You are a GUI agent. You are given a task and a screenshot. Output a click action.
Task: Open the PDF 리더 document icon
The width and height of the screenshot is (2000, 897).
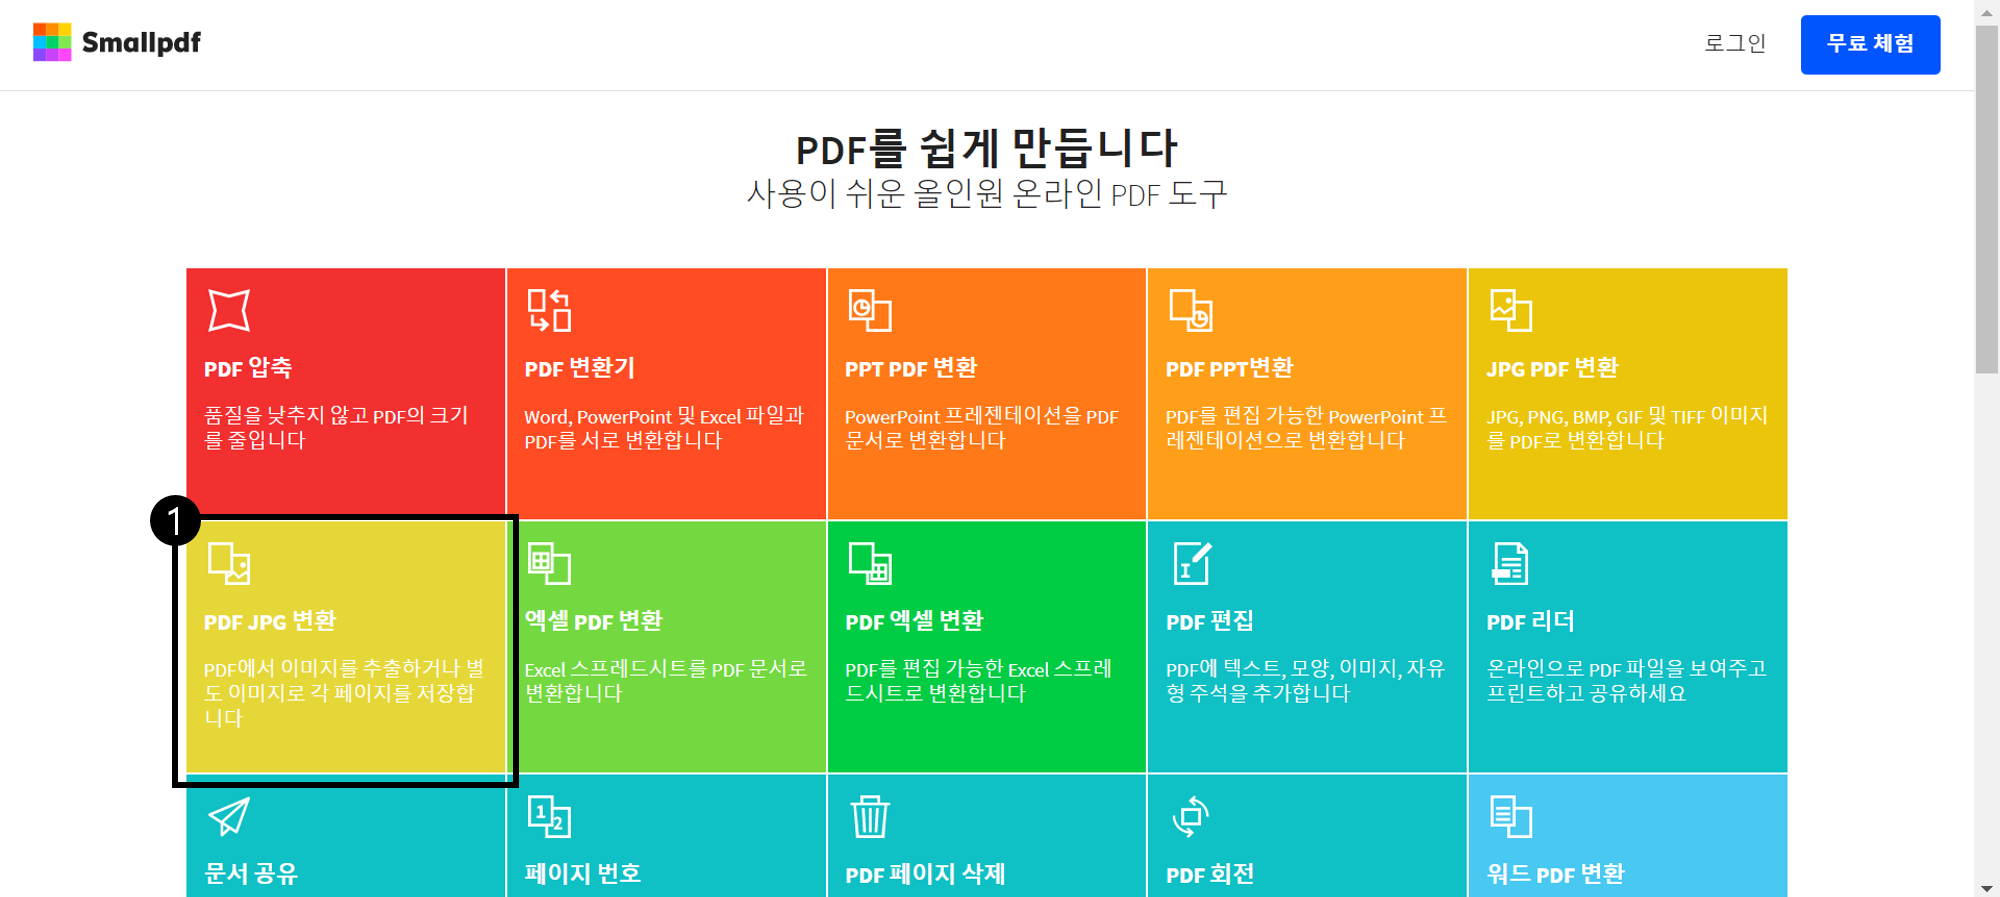pos(1510,563)
